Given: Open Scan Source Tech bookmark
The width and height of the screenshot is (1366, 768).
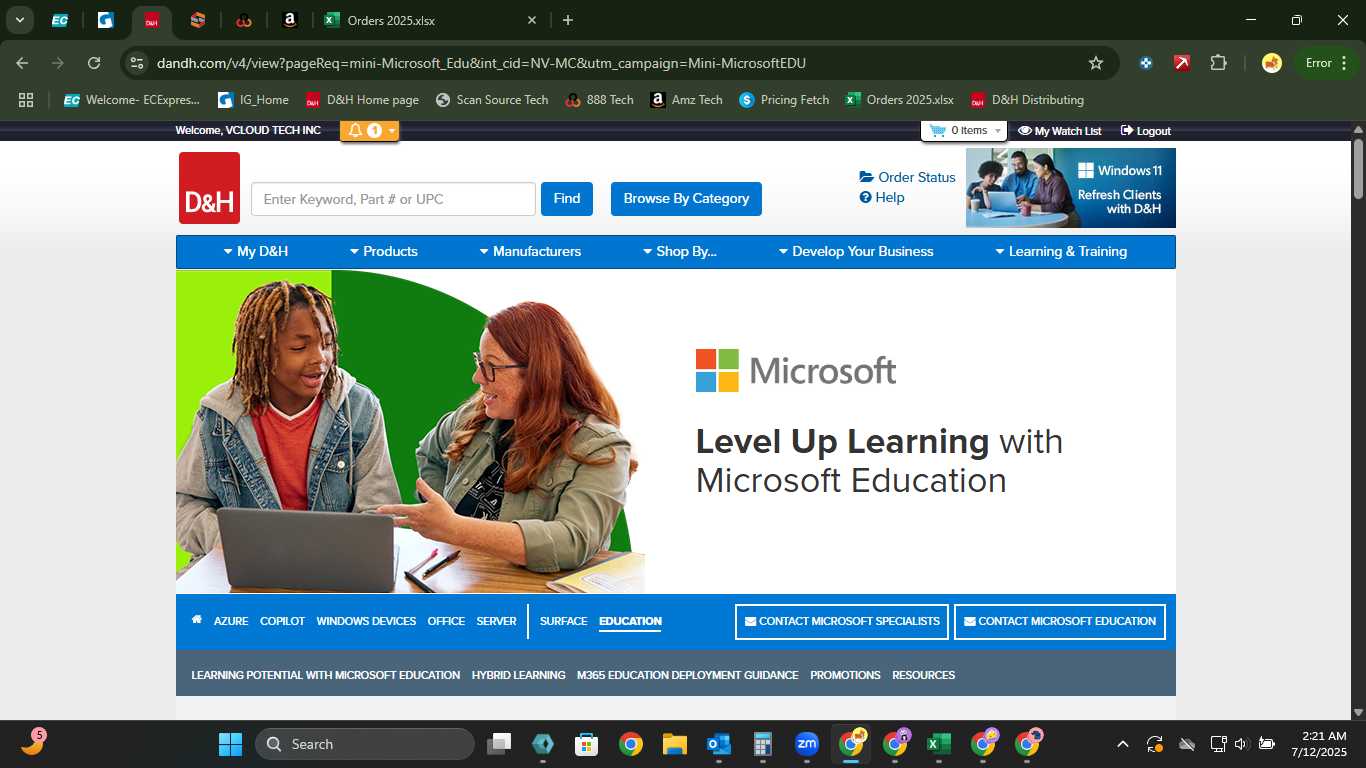Looking at the screenshot, I should 492,100.
